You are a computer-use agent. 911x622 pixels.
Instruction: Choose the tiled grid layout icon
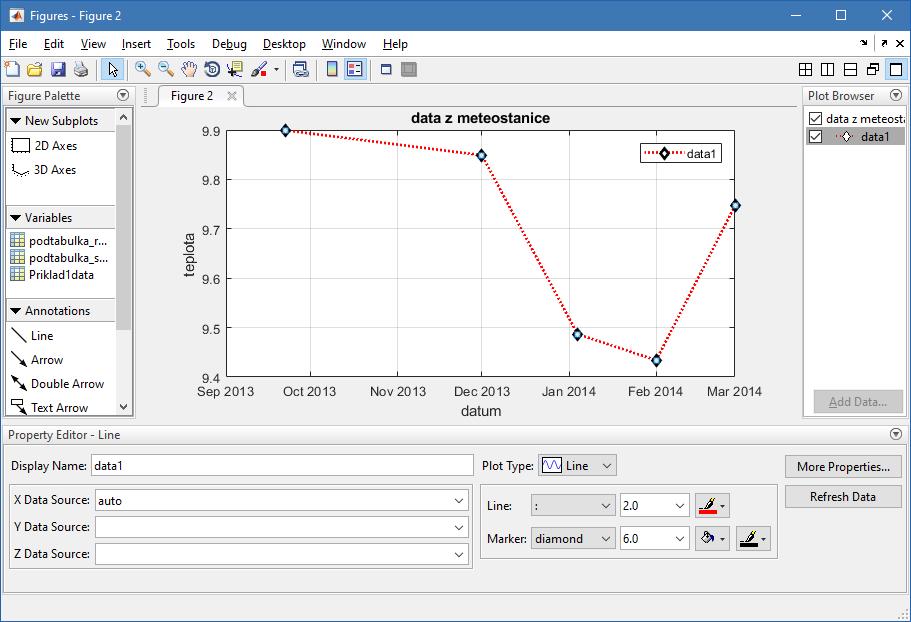click(x=805, y=70)
